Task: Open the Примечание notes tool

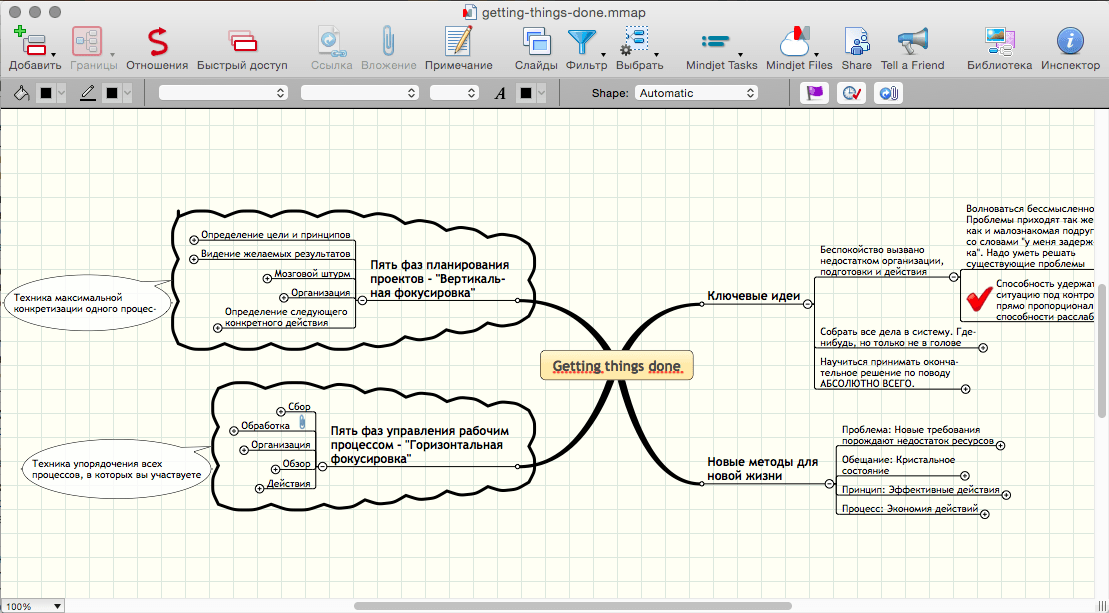Action: click(458, 41)
